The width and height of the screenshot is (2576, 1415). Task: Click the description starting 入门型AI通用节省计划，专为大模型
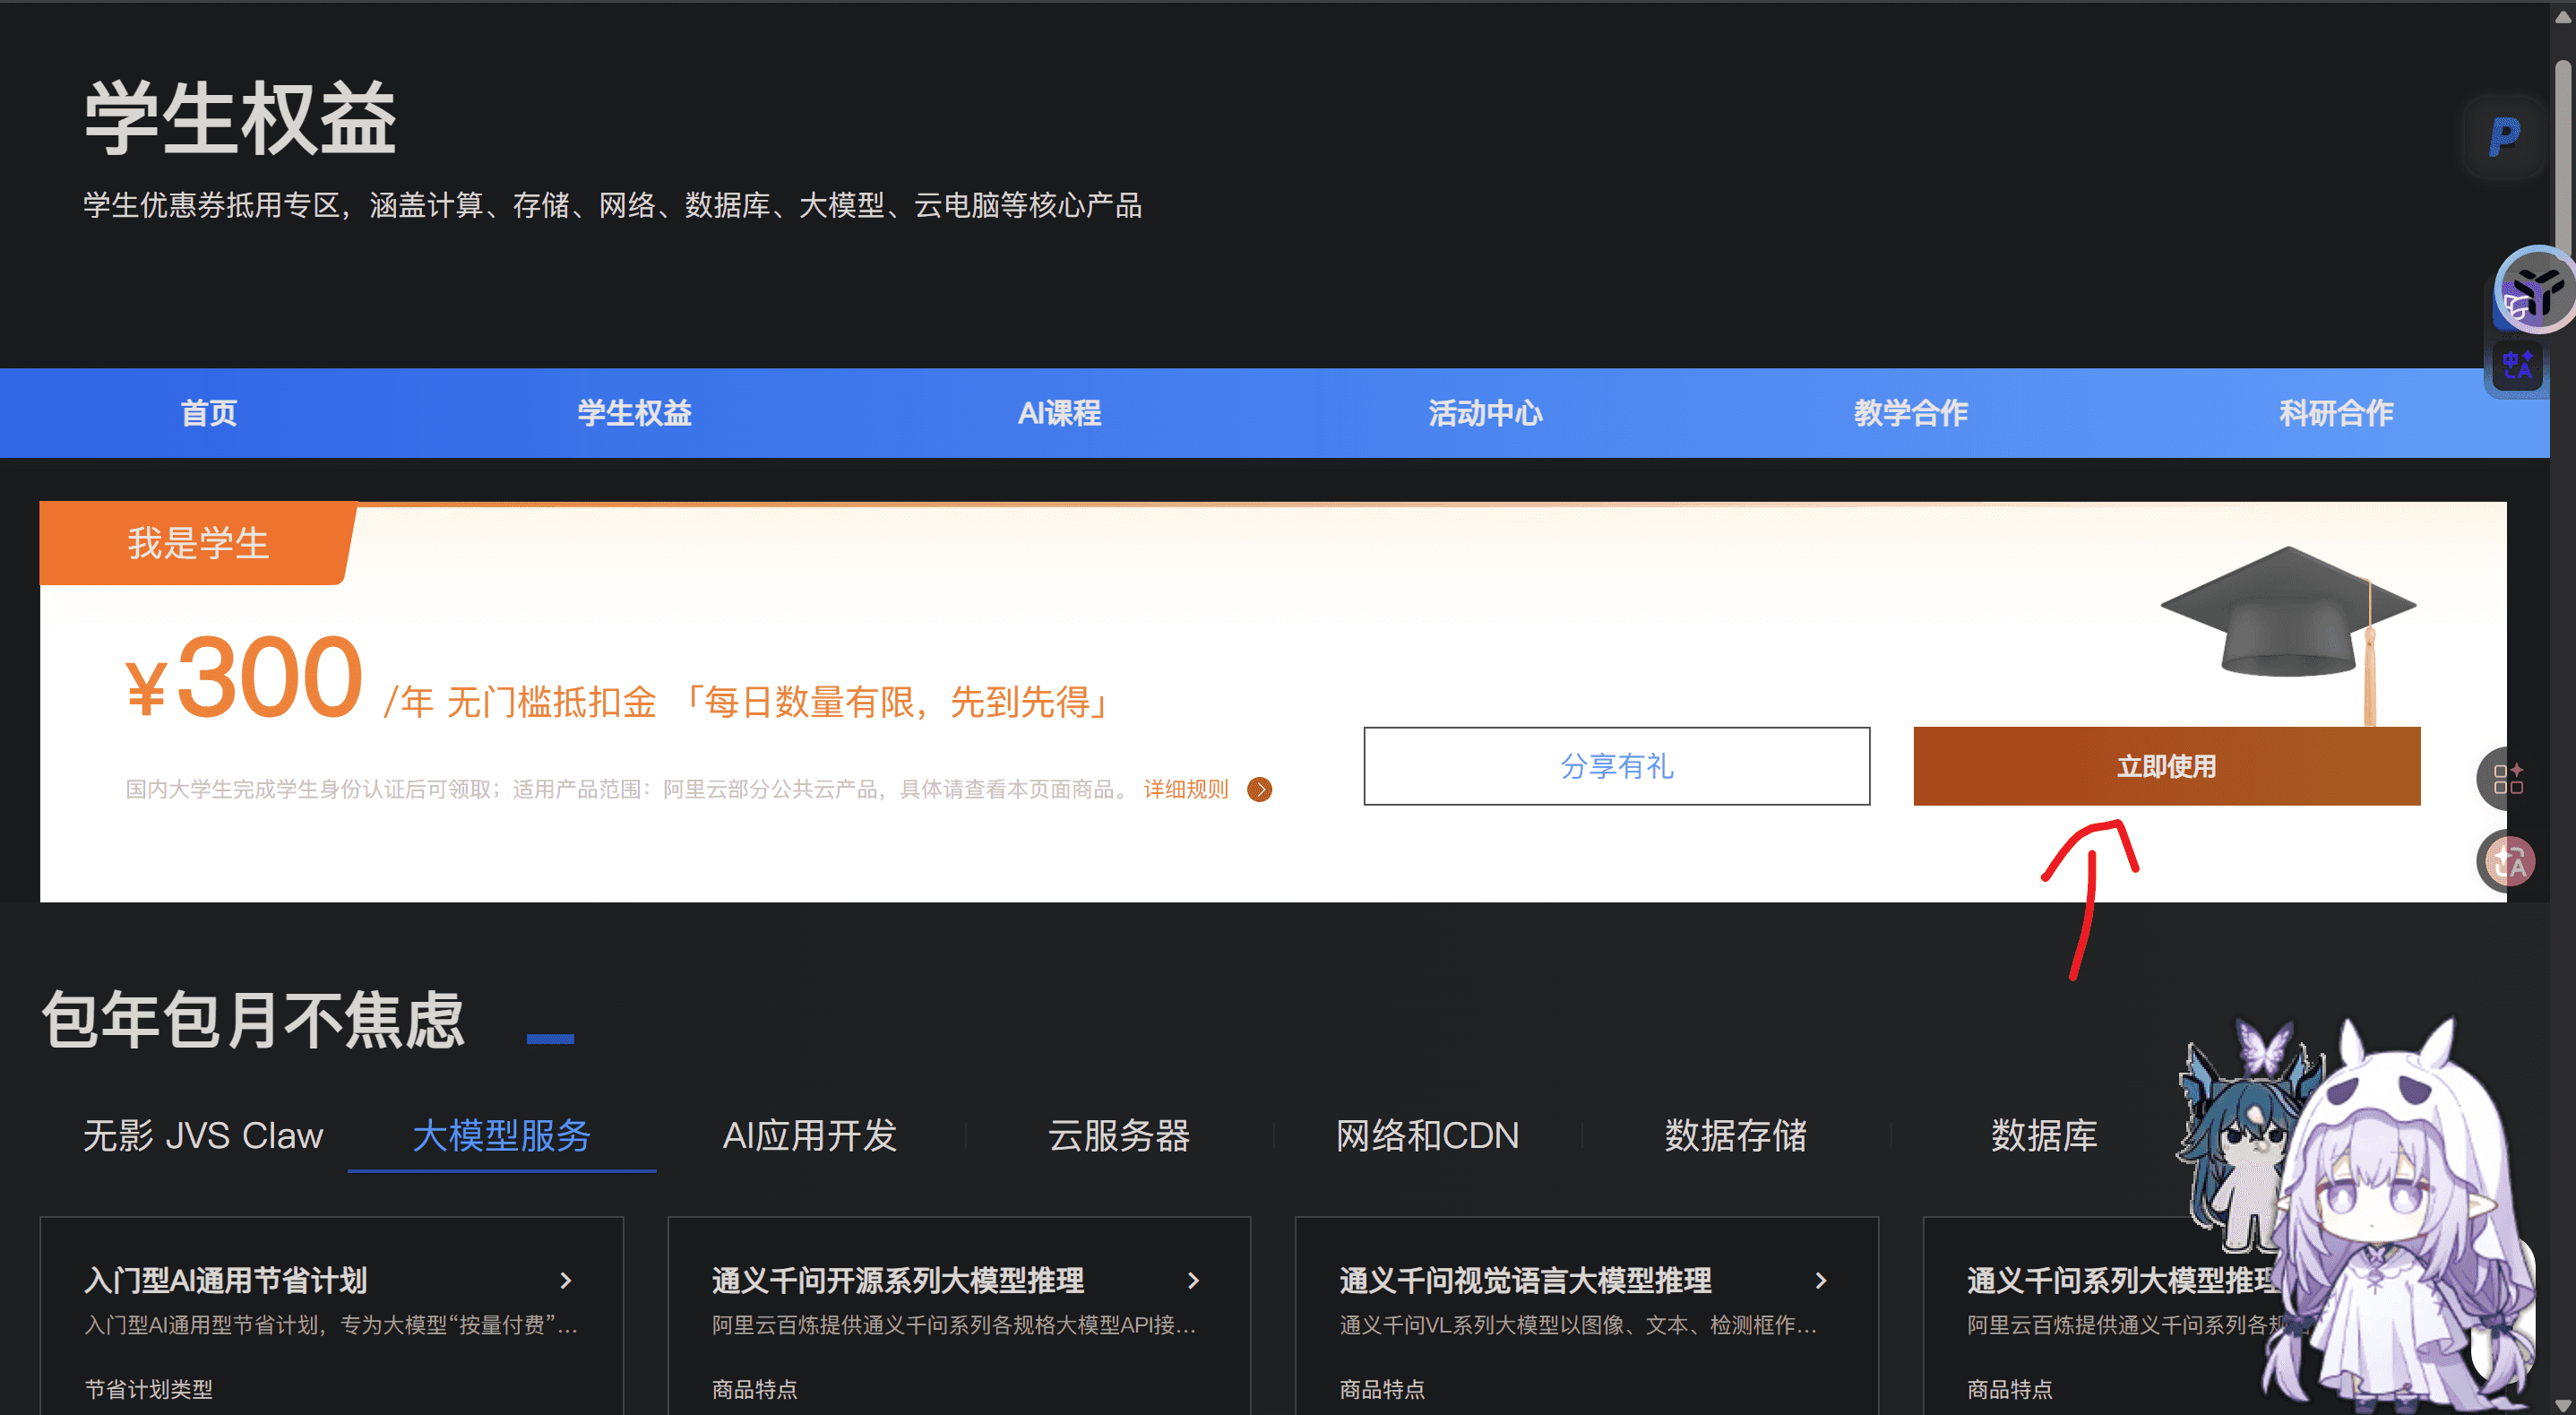coord(331,1325)
